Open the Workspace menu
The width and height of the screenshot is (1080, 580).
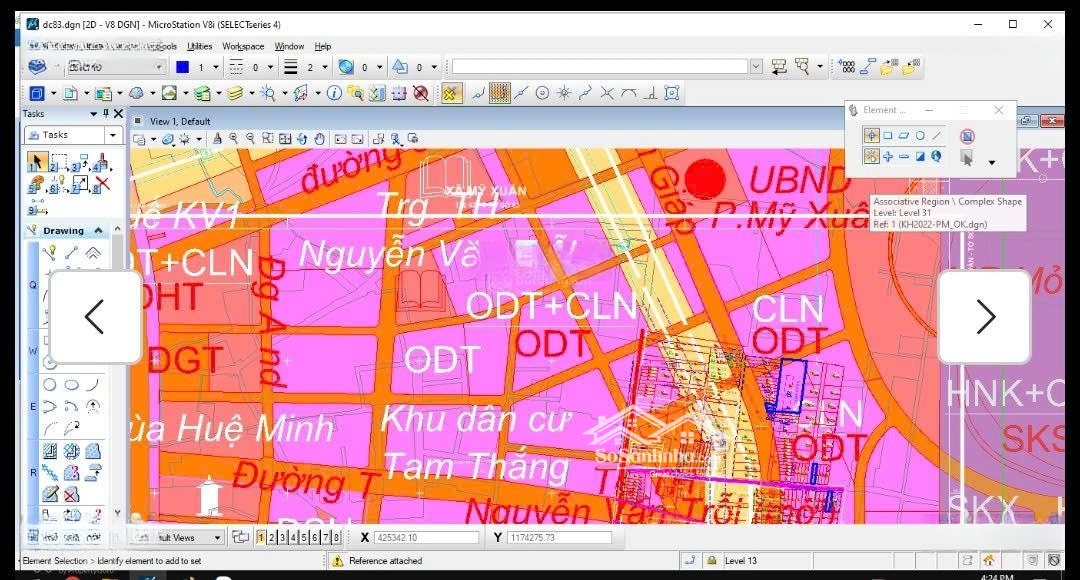(243, 46)
